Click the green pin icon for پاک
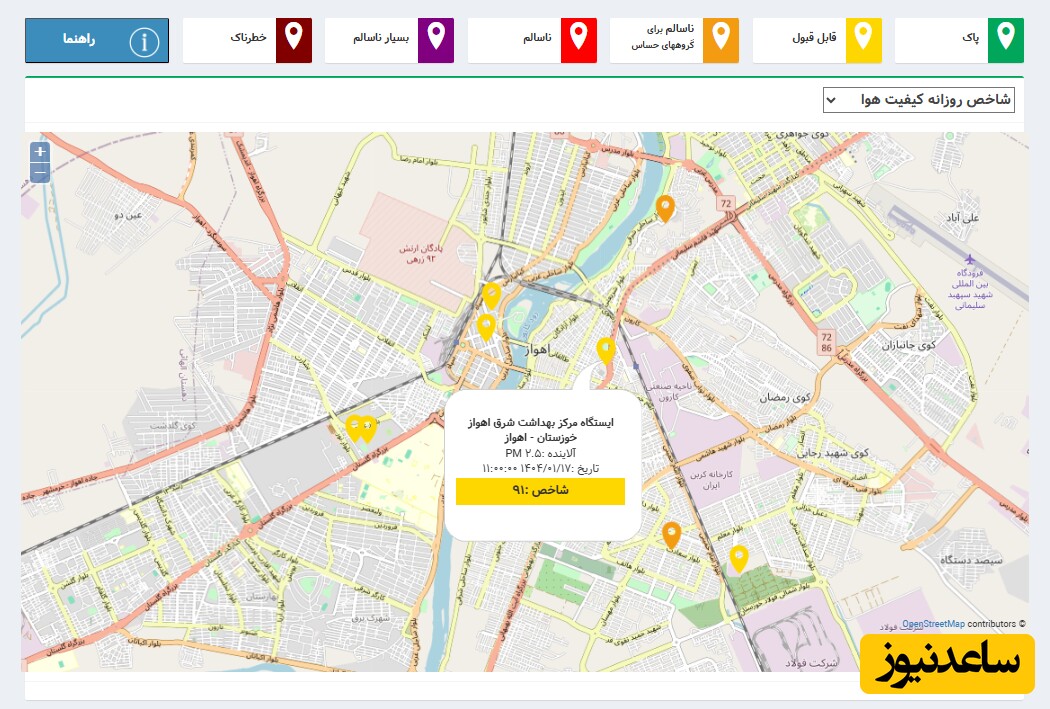Image resolution: width=1050 pixels, height=709 pixels. (1005, 40)
